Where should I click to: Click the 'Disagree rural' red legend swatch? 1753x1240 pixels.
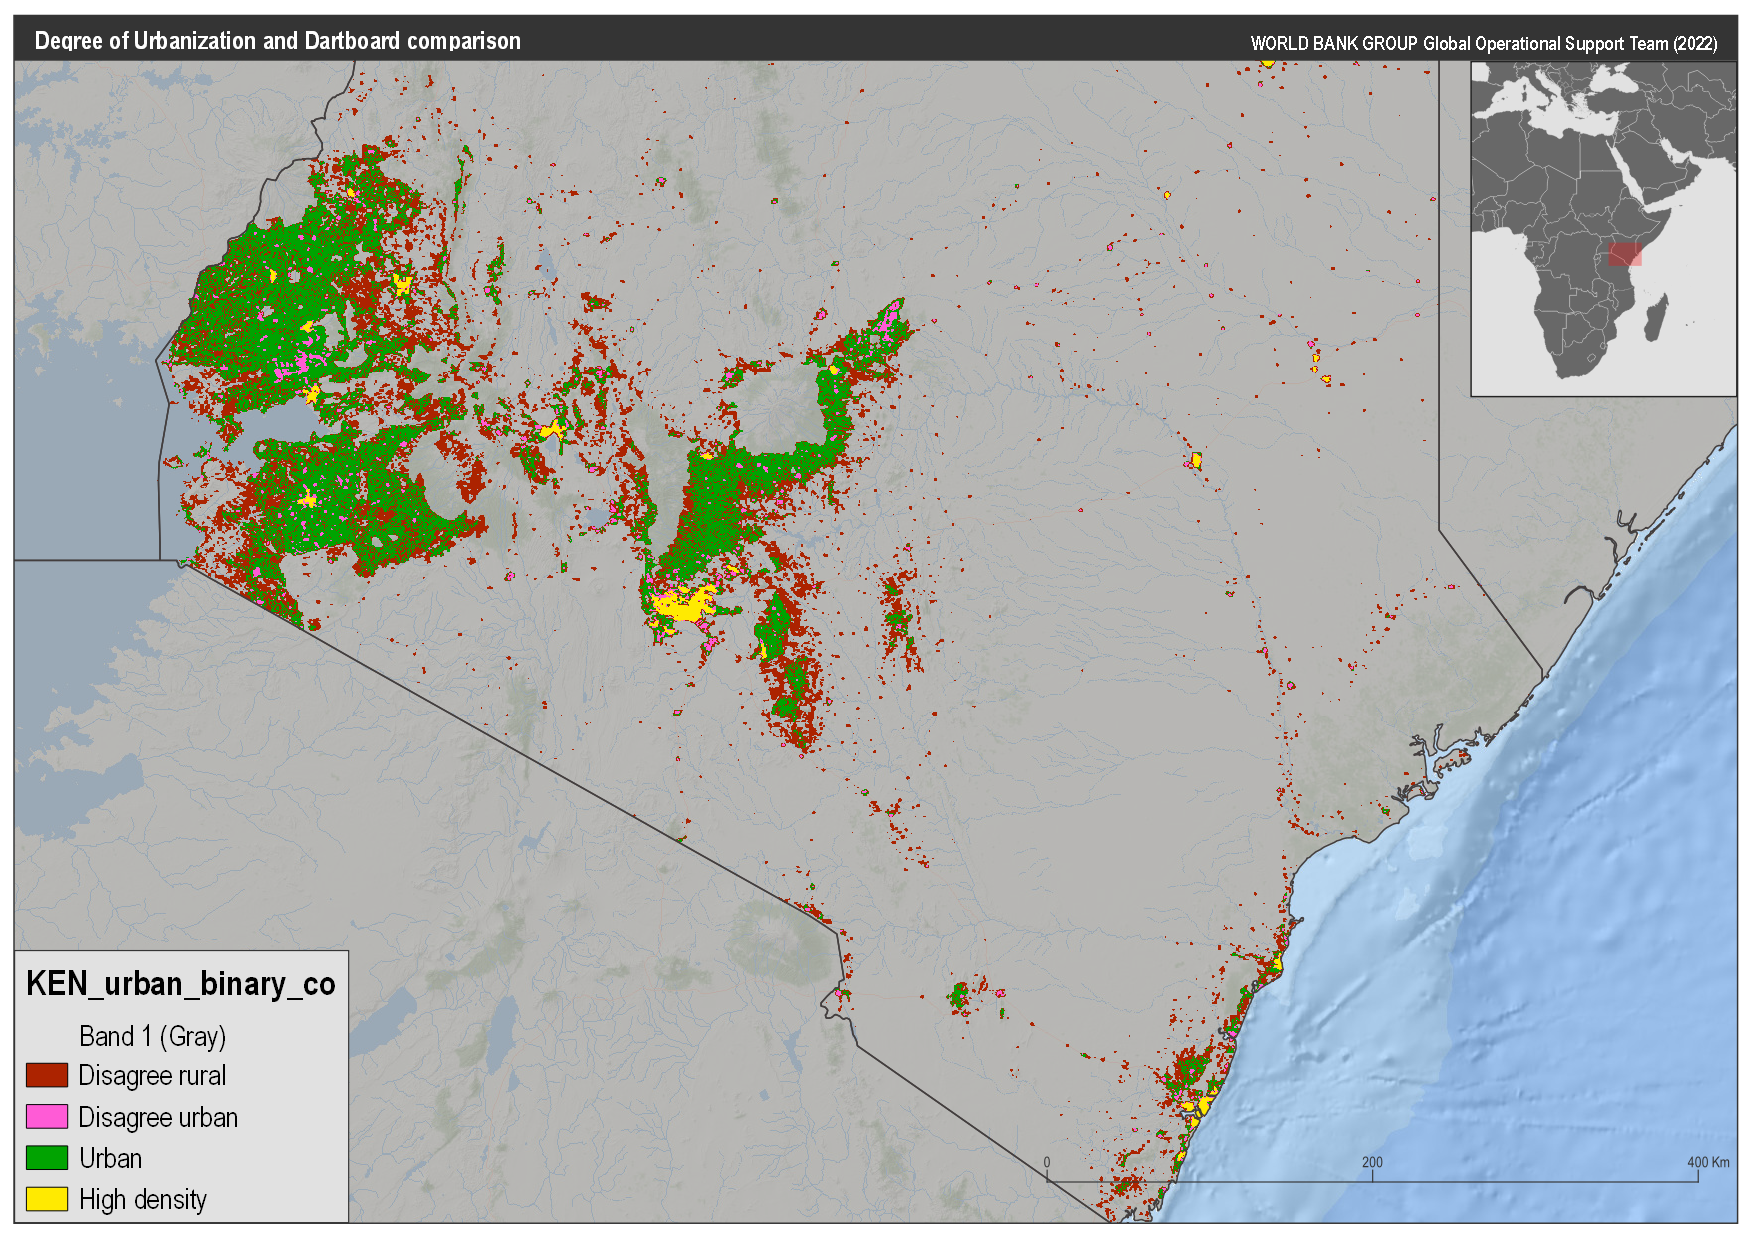click(x=45, y=1076)
